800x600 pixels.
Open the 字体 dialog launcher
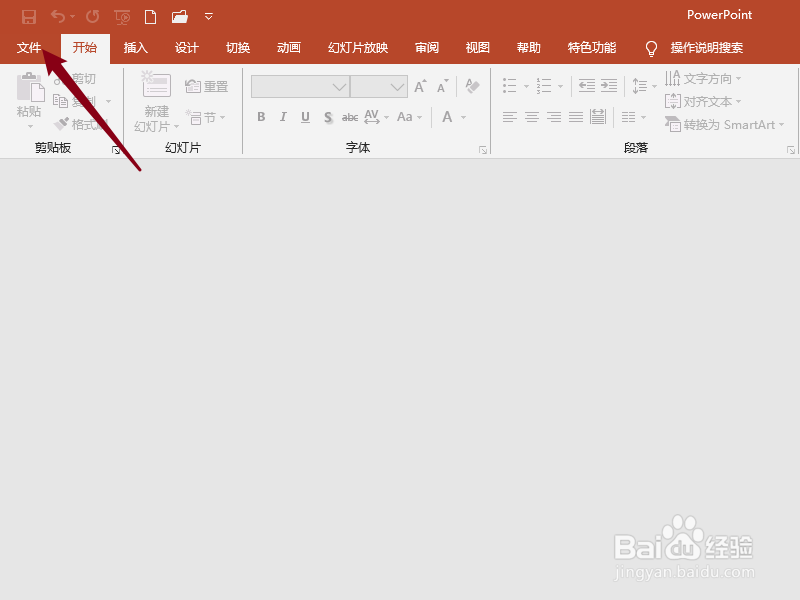[x=483, y=150]
